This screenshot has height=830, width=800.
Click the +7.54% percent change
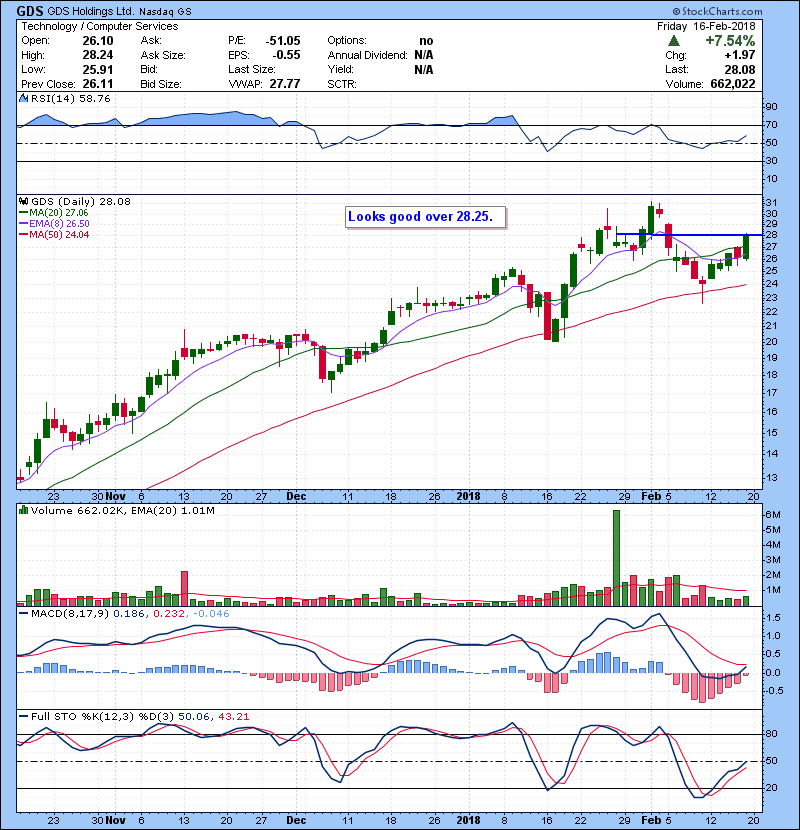coord(730,41)
